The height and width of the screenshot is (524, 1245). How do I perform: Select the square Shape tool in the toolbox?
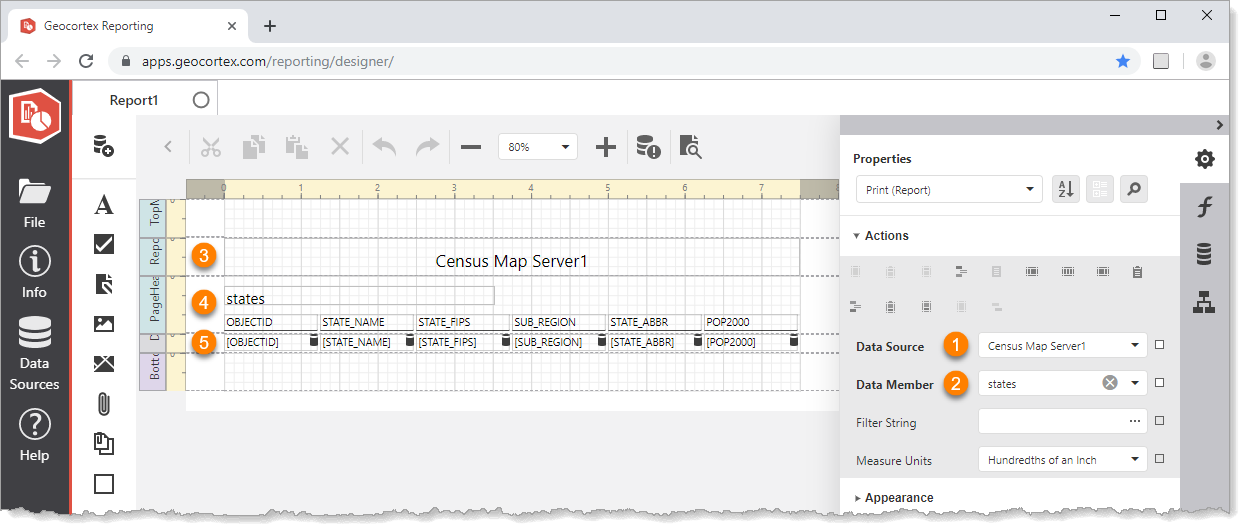point(103,484)
